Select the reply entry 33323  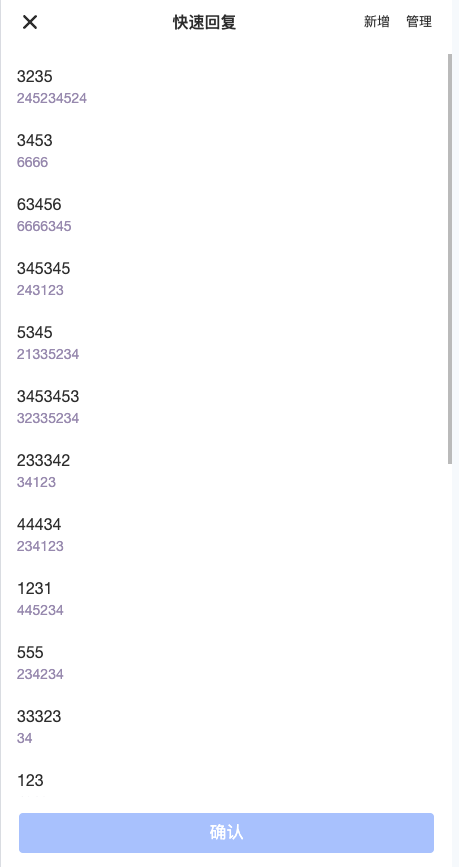coord(226,727)
